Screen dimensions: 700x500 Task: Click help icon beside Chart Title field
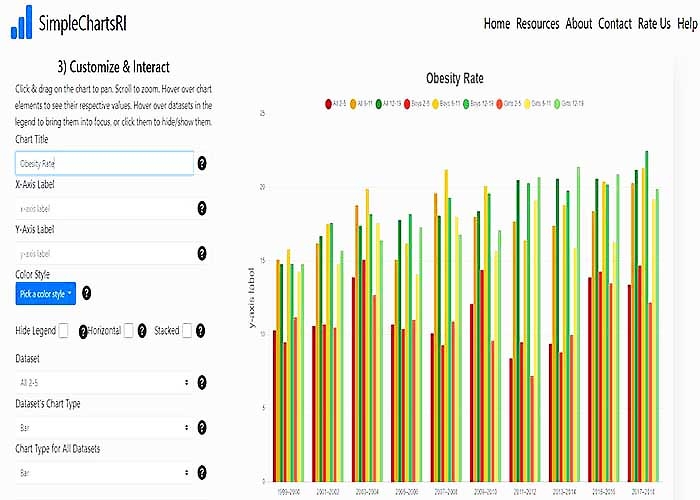click(x=202, y=163)
